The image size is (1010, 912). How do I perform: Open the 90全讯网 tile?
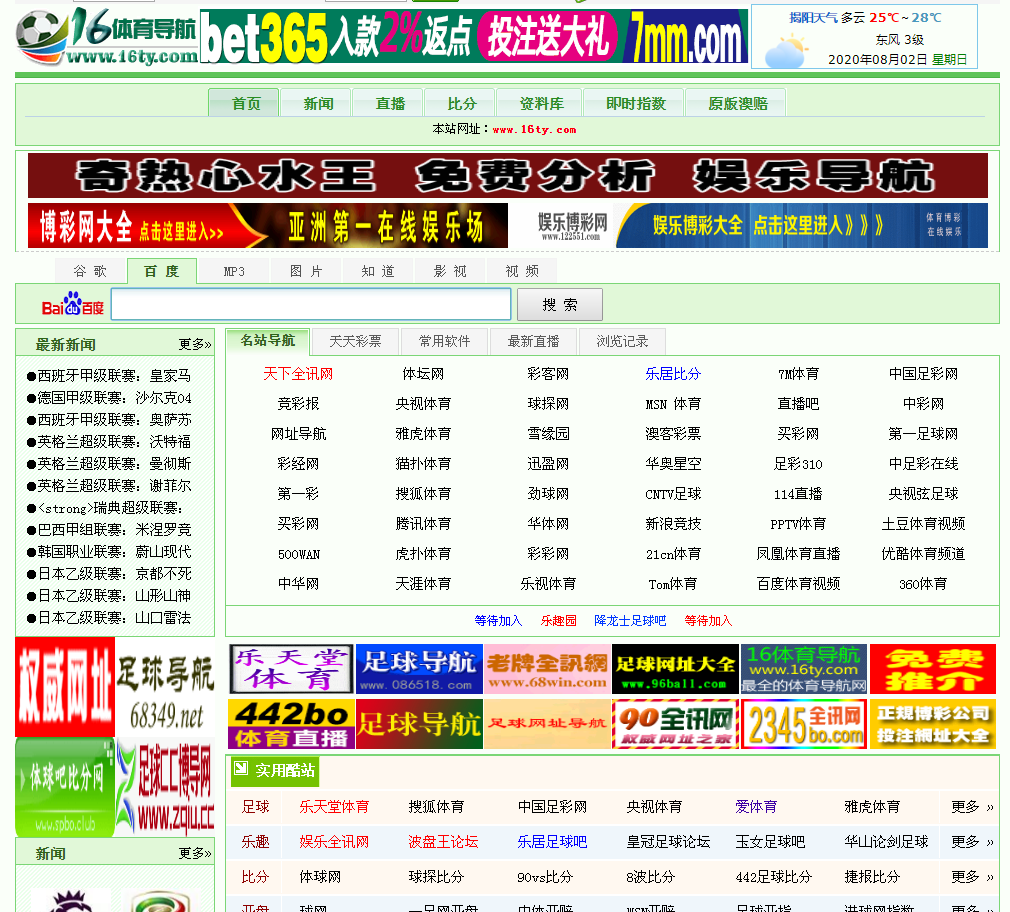coord(676,724)
